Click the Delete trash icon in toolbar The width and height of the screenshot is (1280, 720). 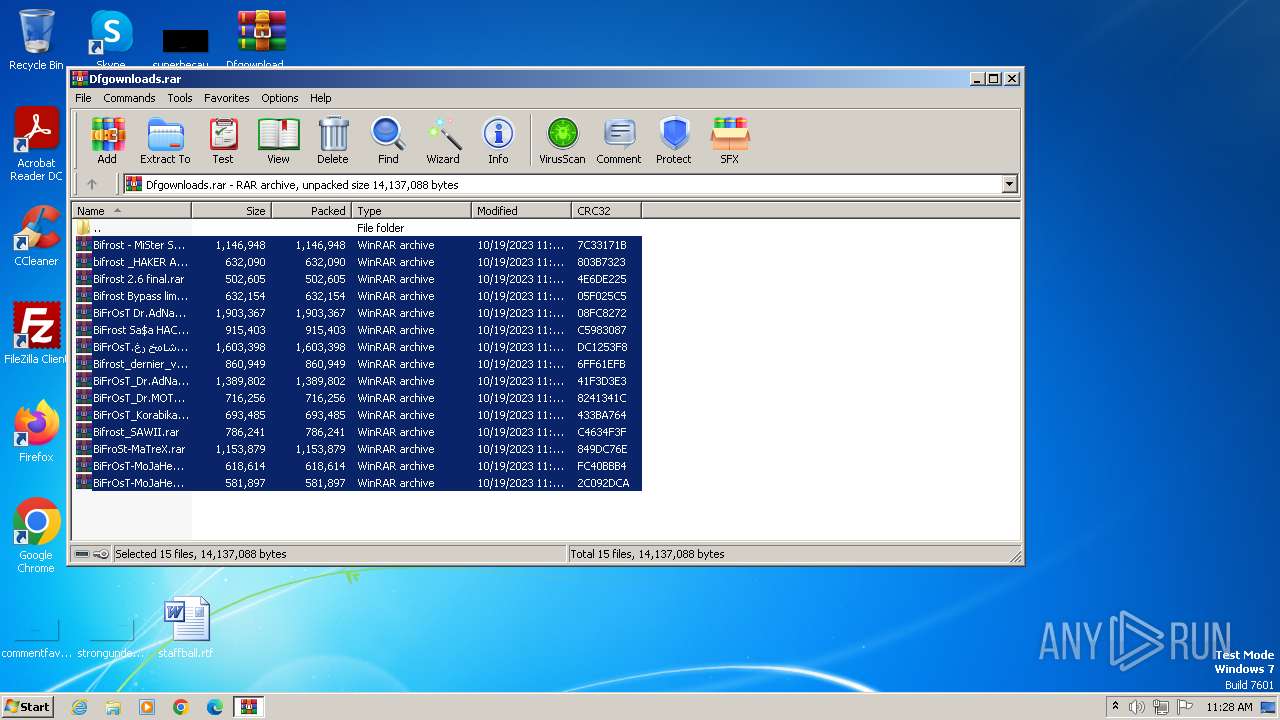click(333, 141)
